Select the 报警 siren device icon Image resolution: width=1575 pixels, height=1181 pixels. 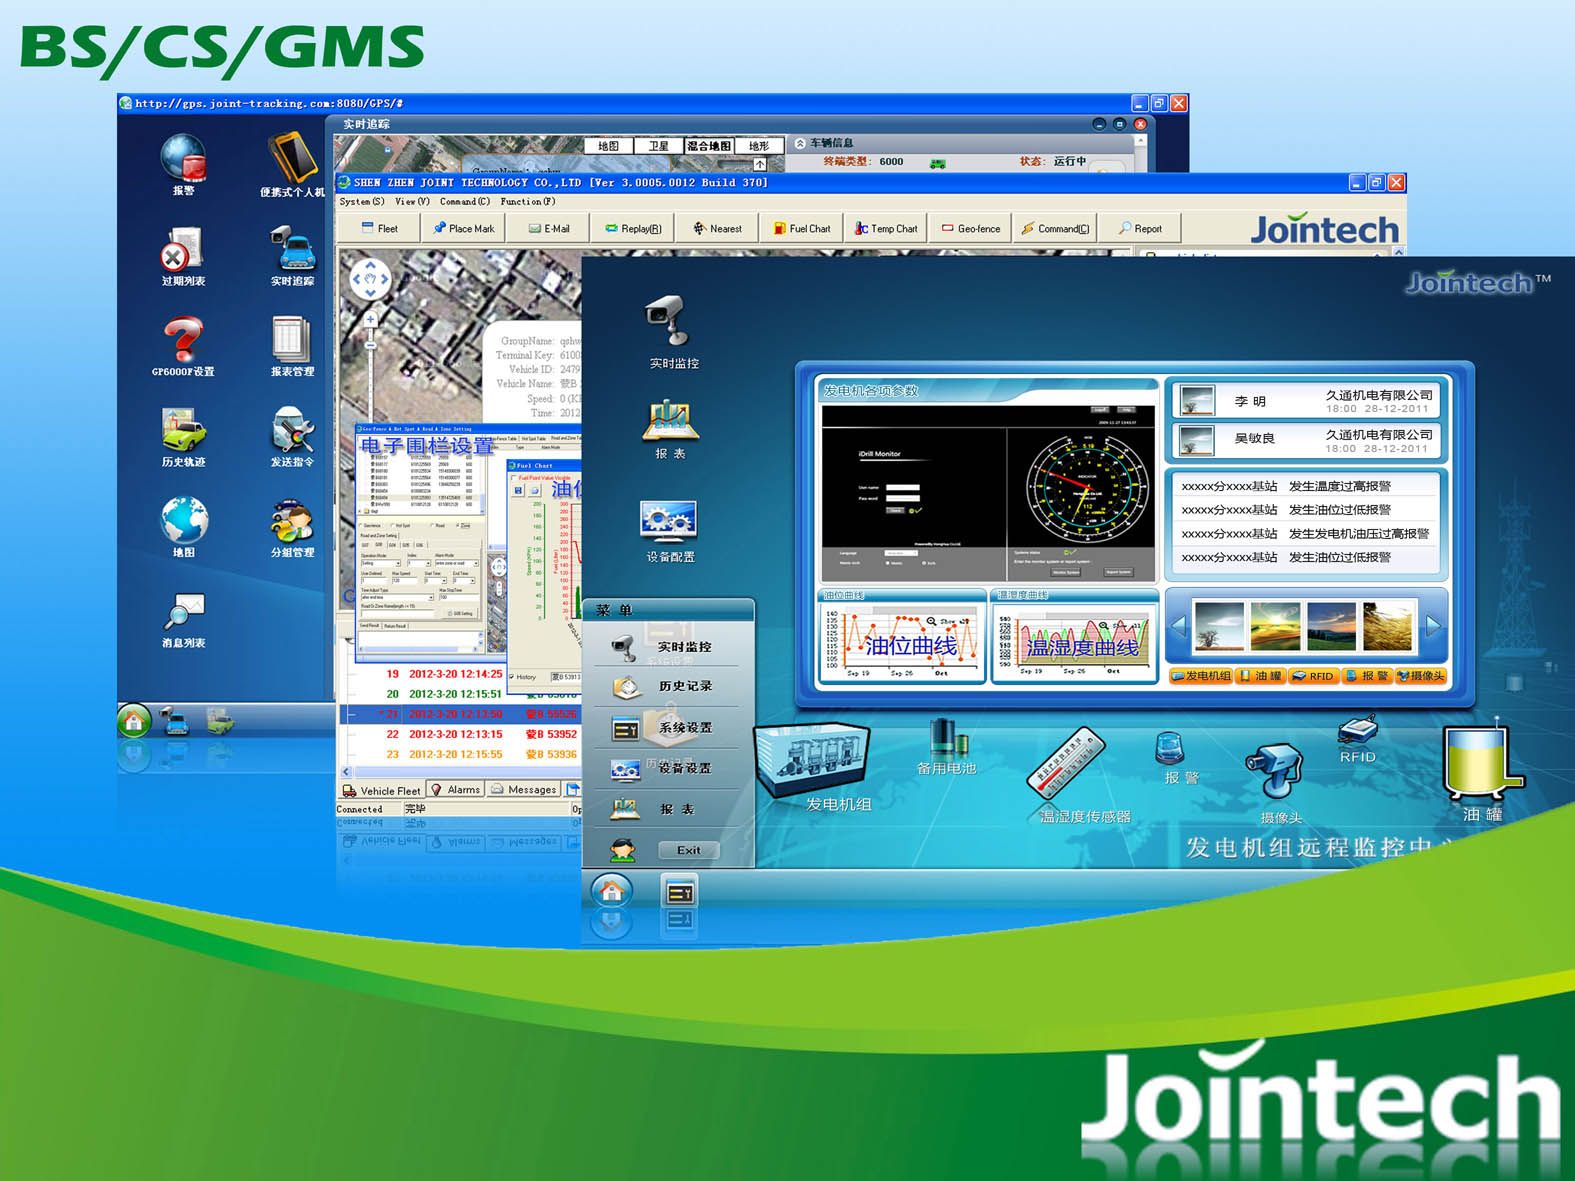point(1173,758)
